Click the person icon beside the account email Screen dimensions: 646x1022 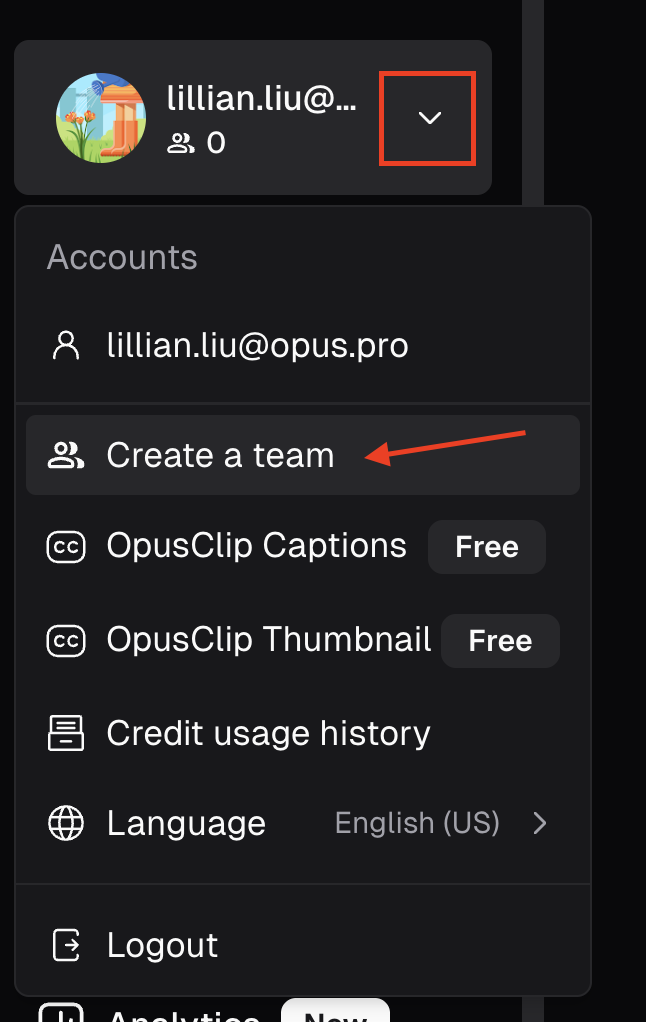pos(66,345)
